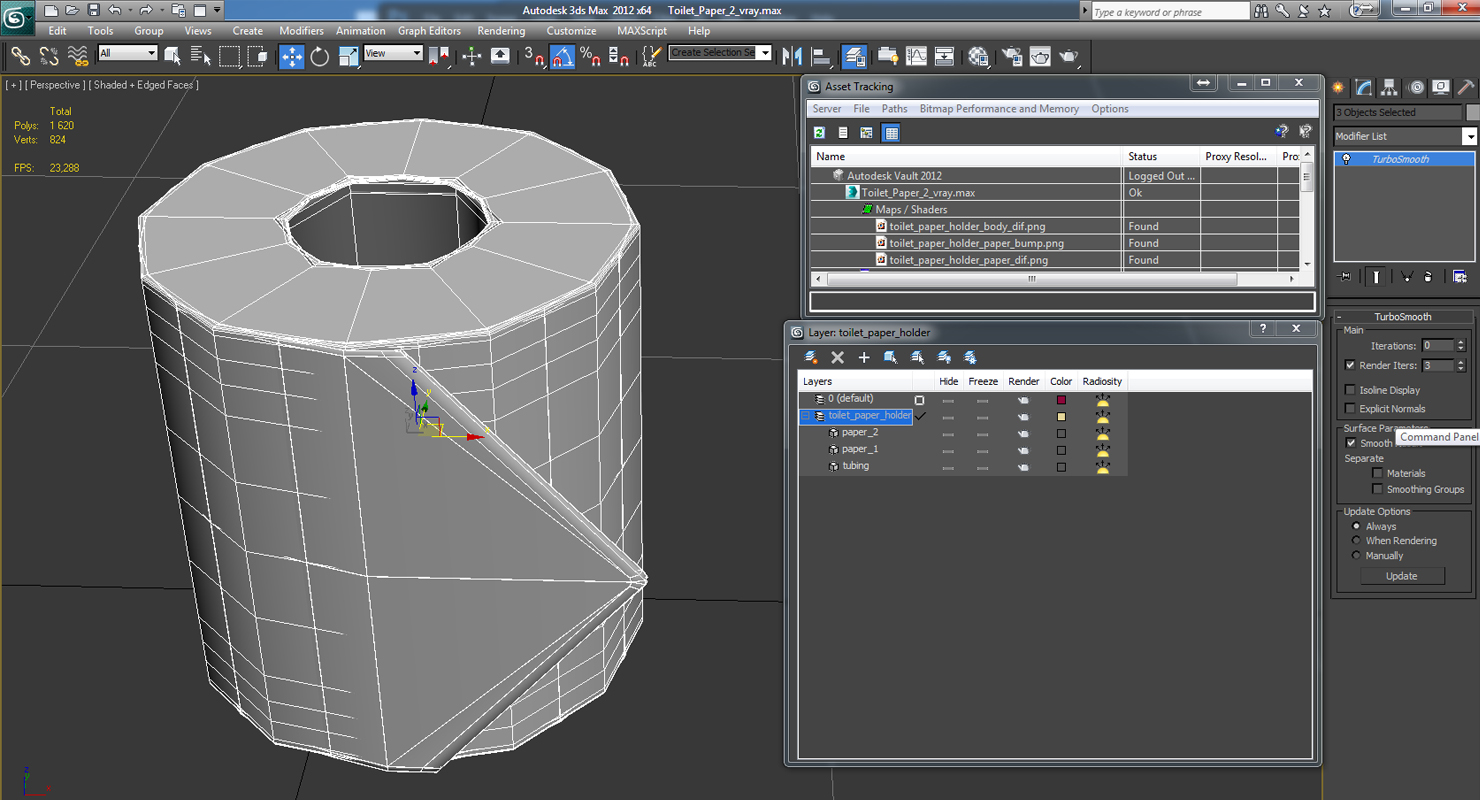The height and width of the screenshot is (800, 1480).
Task: Open the Rendering menu
Action: tap(501, 31)
